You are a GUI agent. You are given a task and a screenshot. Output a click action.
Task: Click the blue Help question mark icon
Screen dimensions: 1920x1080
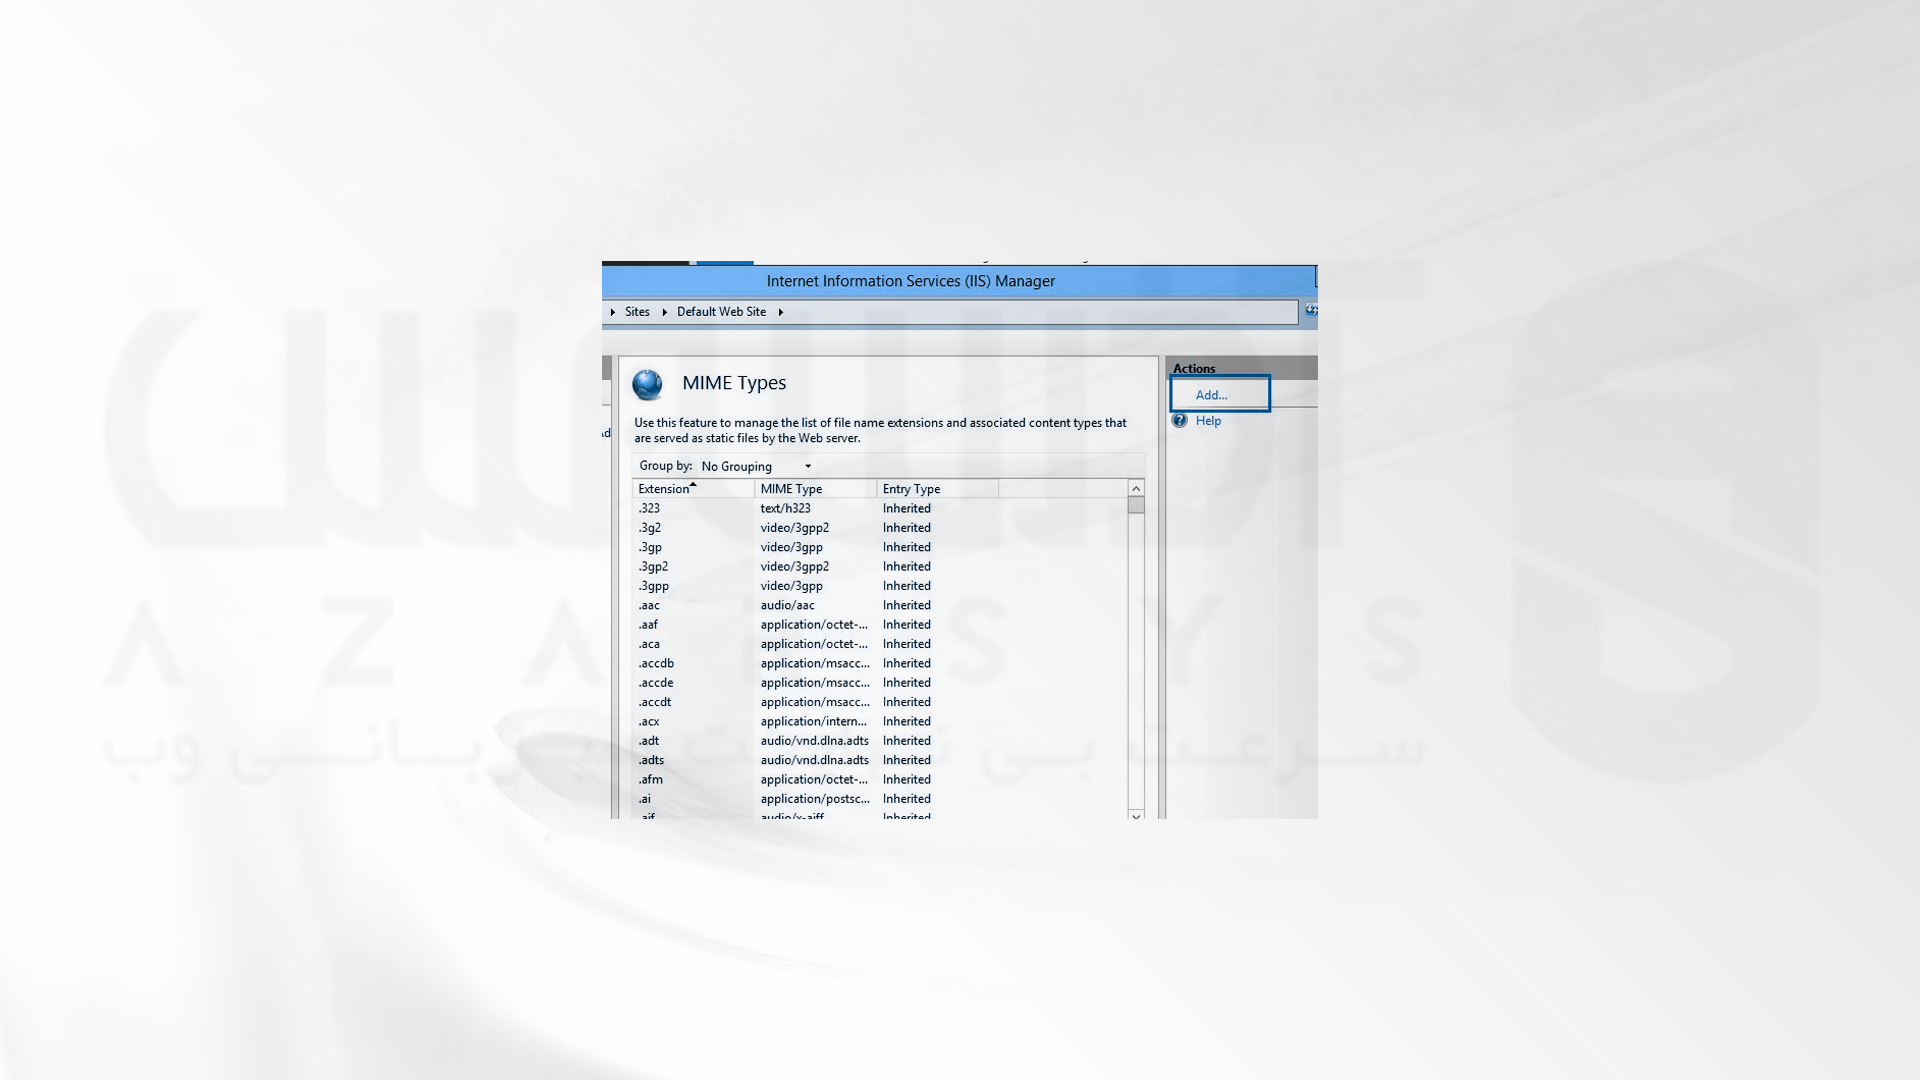(1180, 421)
